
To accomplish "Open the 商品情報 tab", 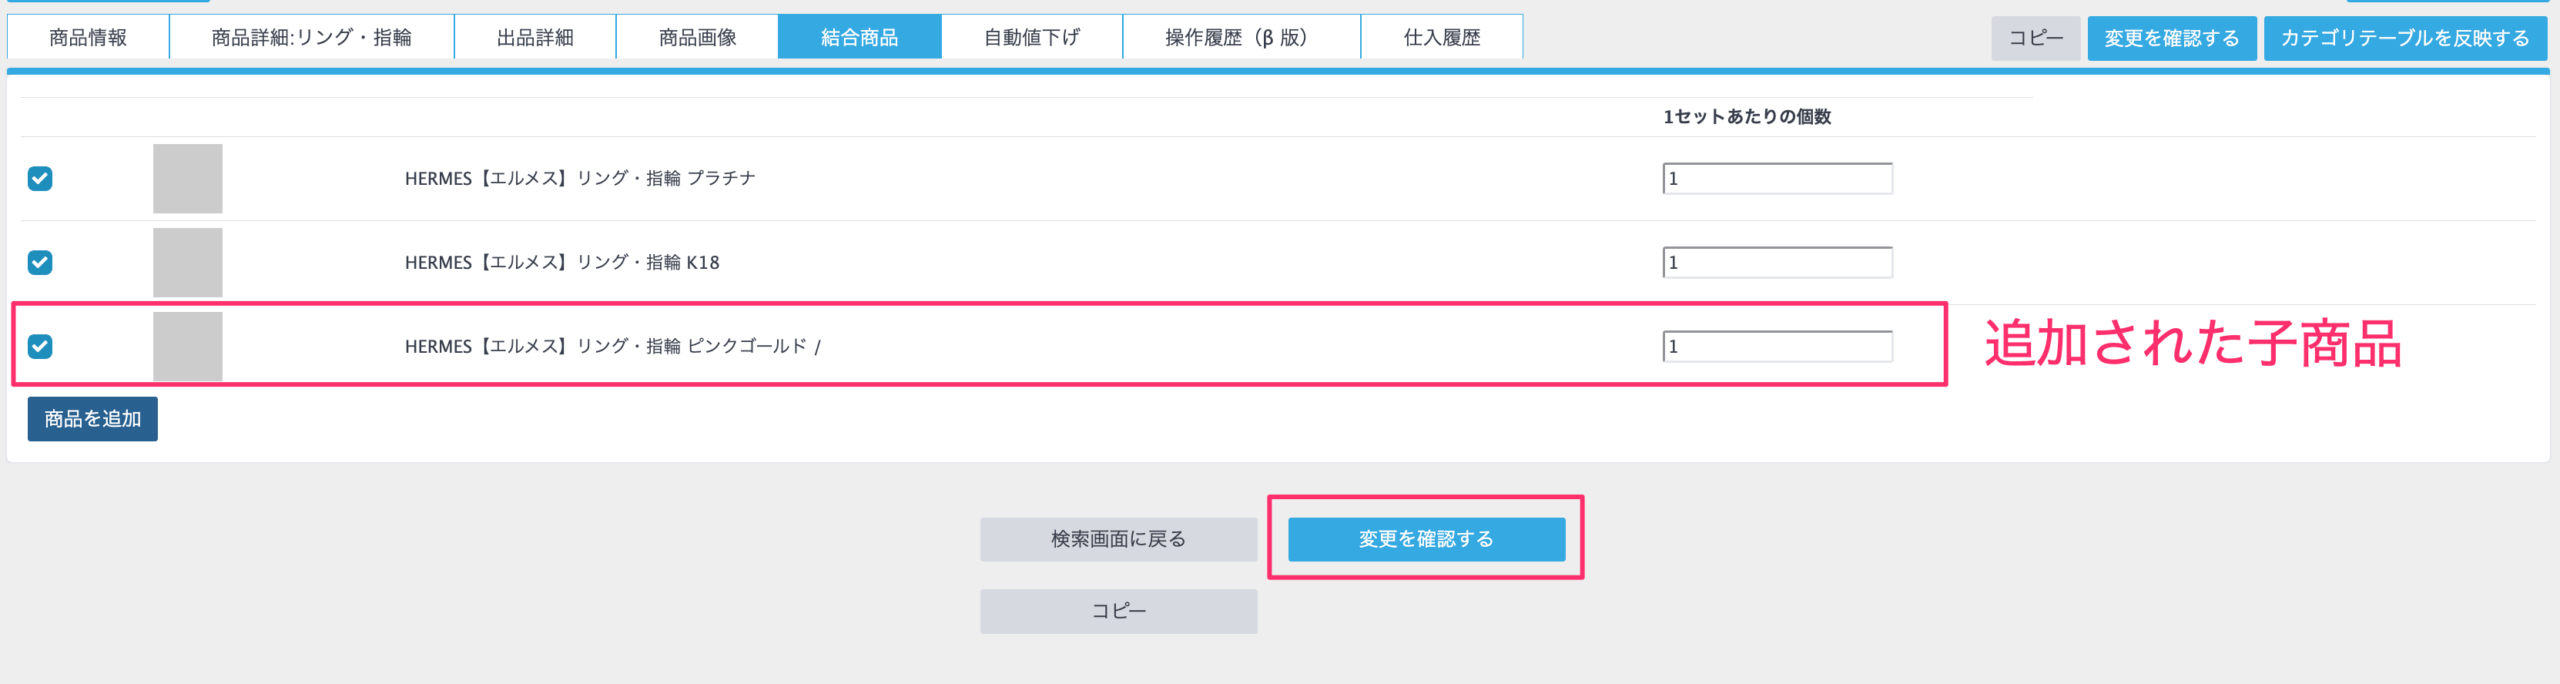I will click(88, 37).
